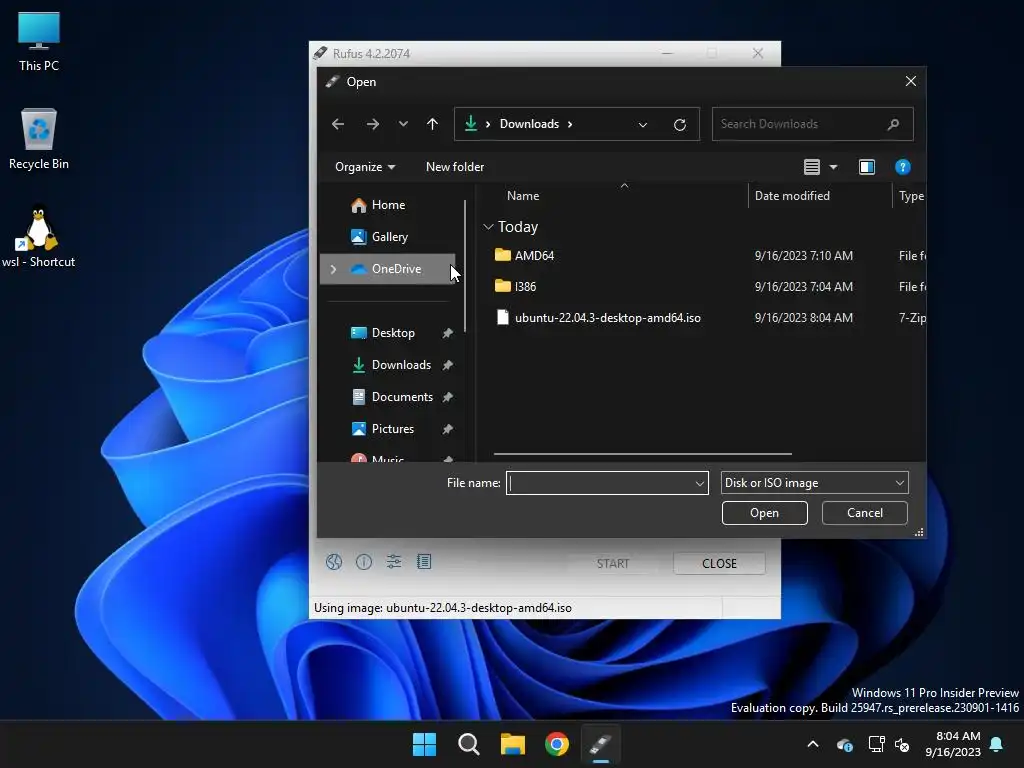
Task: Select Home in the navigation pane
Action: 388,205
